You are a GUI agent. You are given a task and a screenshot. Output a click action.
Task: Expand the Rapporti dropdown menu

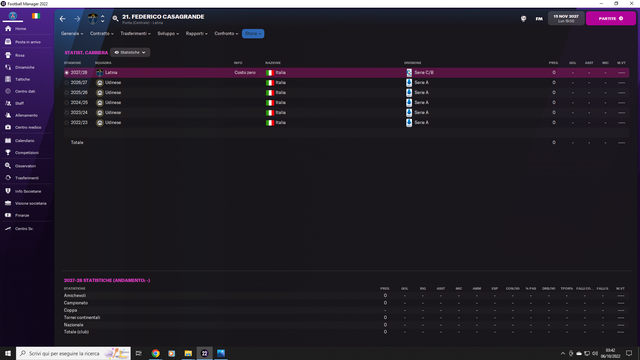tap(196, 33)
